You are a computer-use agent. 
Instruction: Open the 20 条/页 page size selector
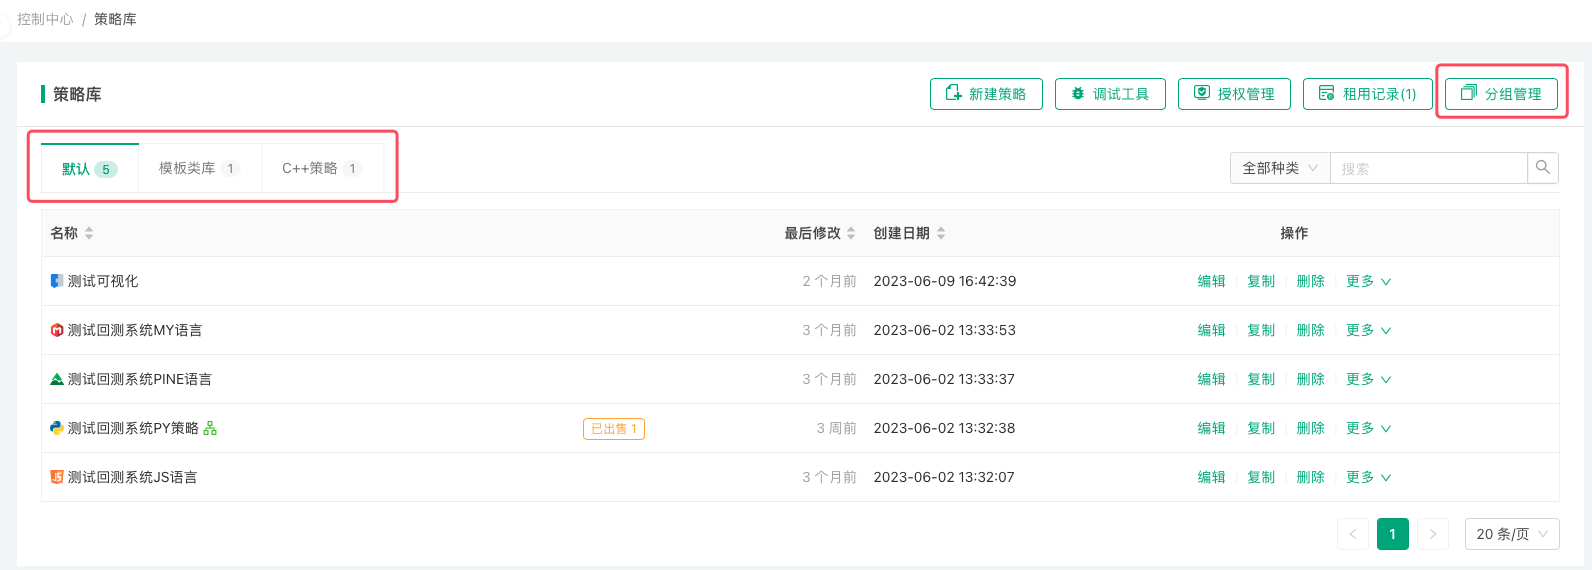[1511, 534]
